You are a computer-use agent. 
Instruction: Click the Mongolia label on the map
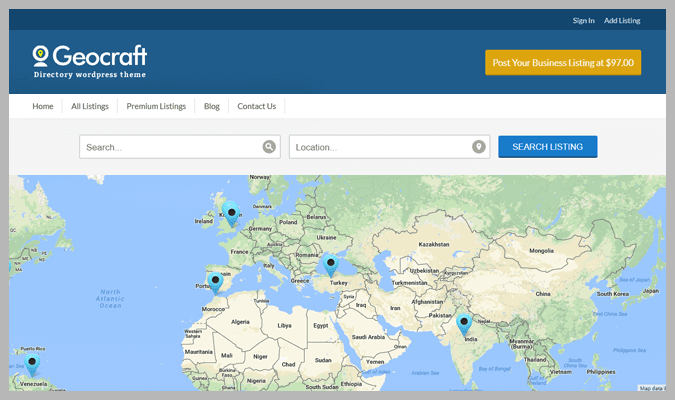click(x=542, y=251)
